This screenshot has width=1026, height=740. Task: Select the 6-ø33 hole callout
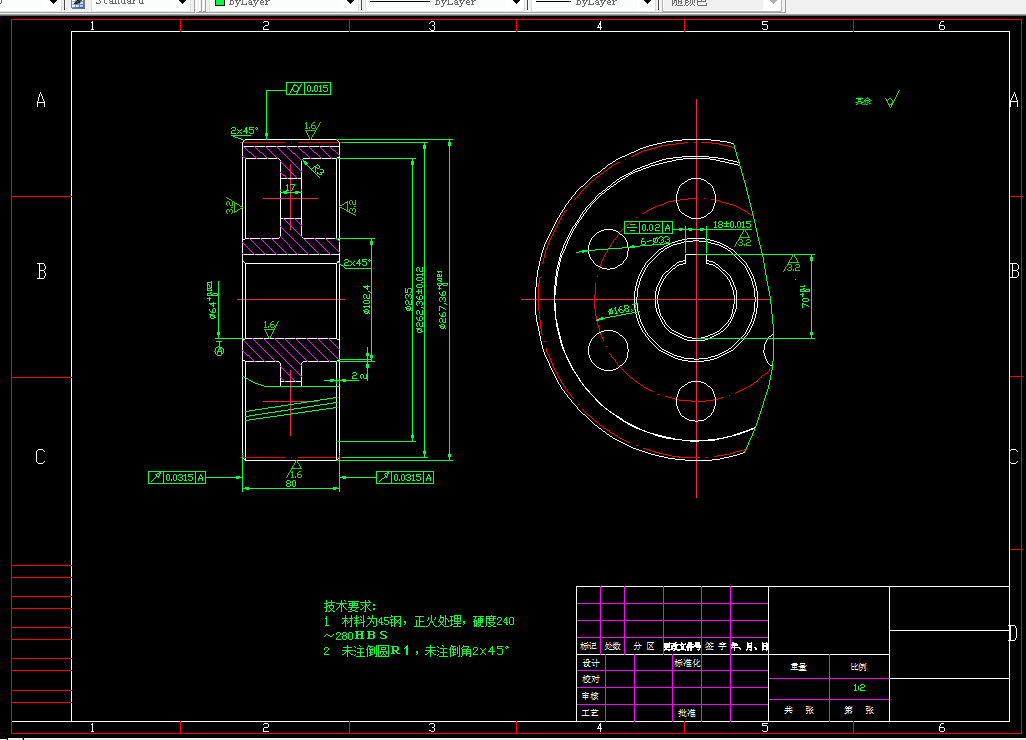click(655, 241)
